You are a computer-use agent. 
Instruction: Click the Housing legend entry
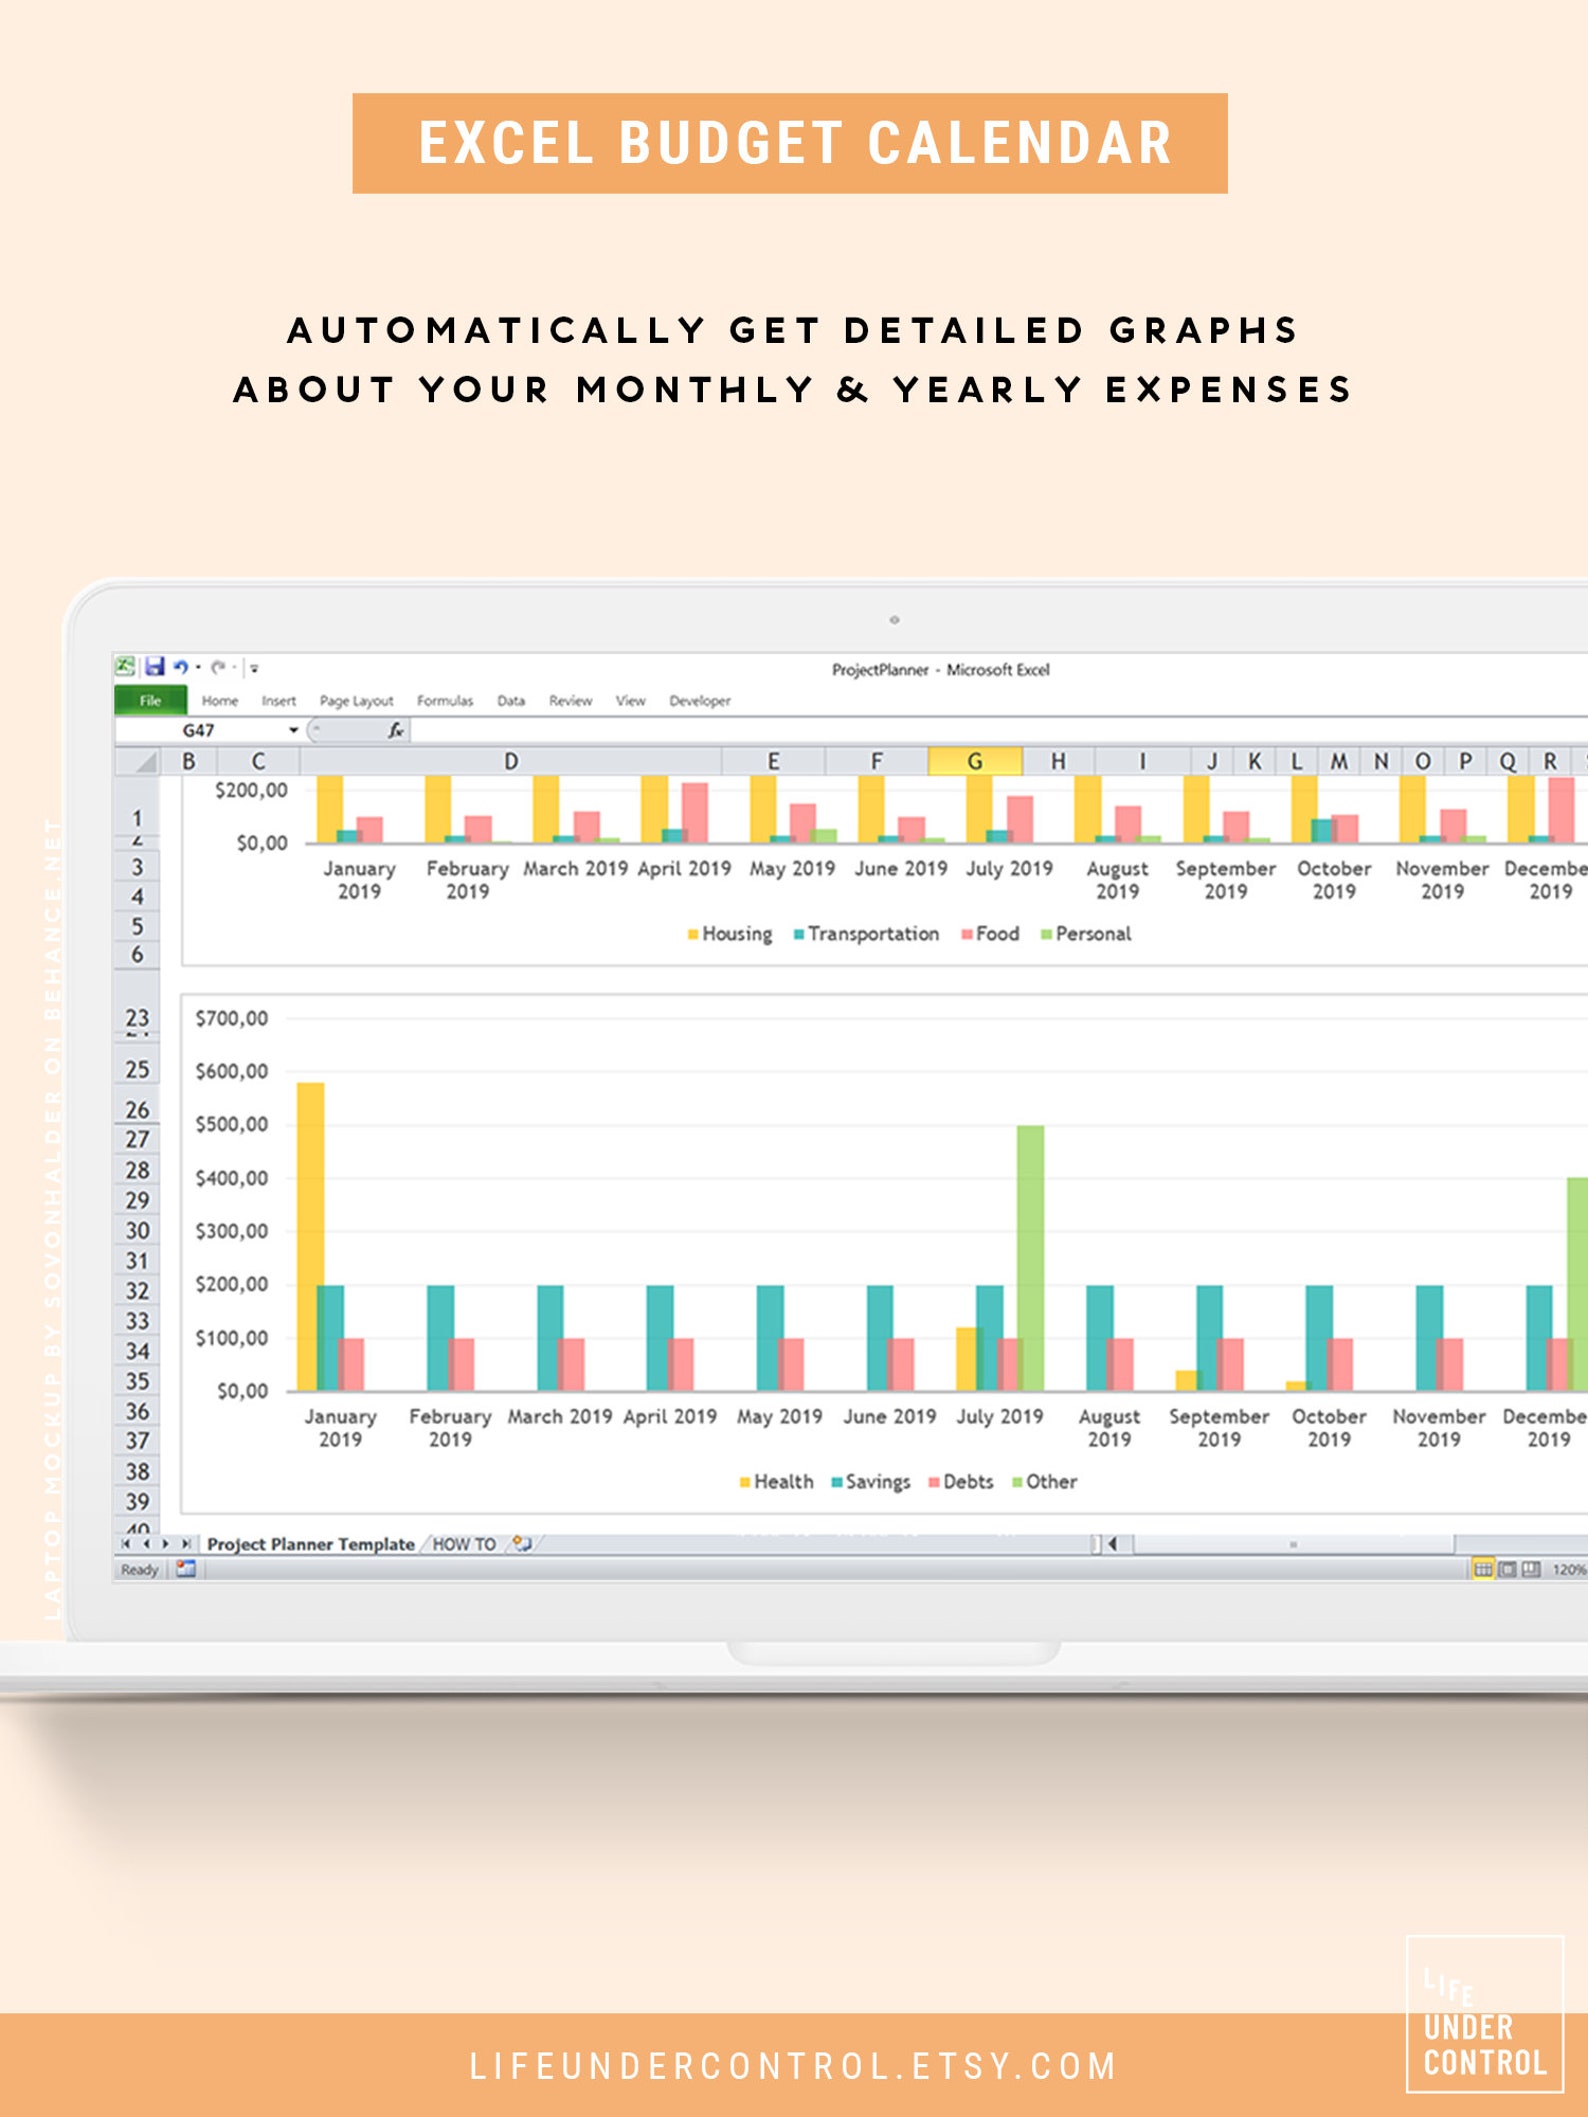[x=730, y=934]
